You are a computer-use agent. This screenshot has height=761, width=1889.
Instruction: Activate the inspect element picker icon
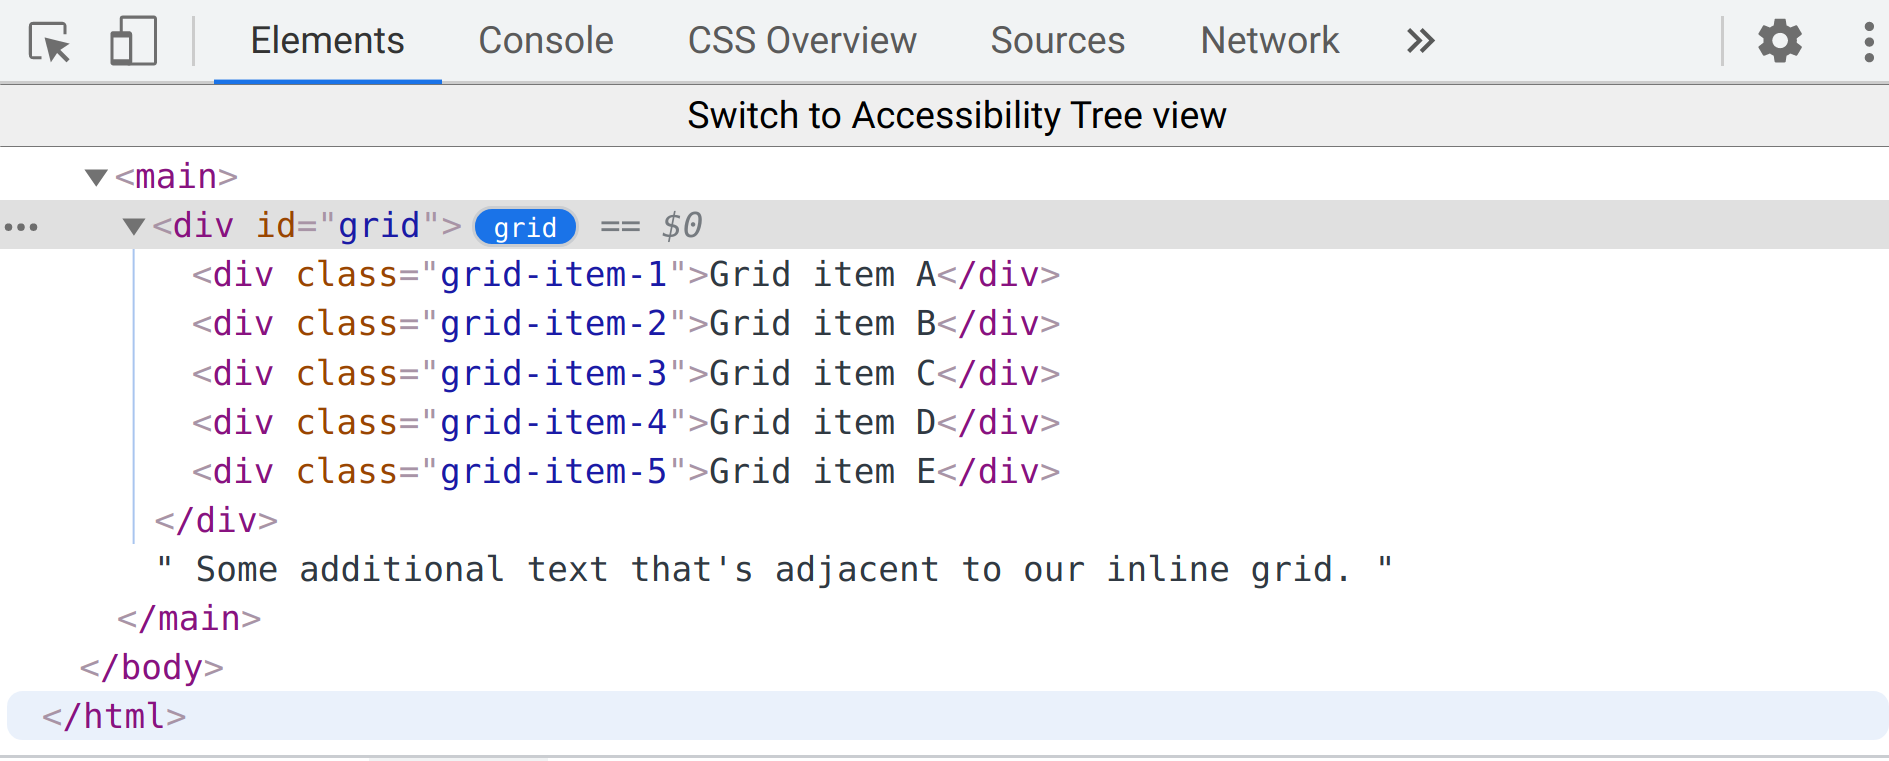(50, 42)
